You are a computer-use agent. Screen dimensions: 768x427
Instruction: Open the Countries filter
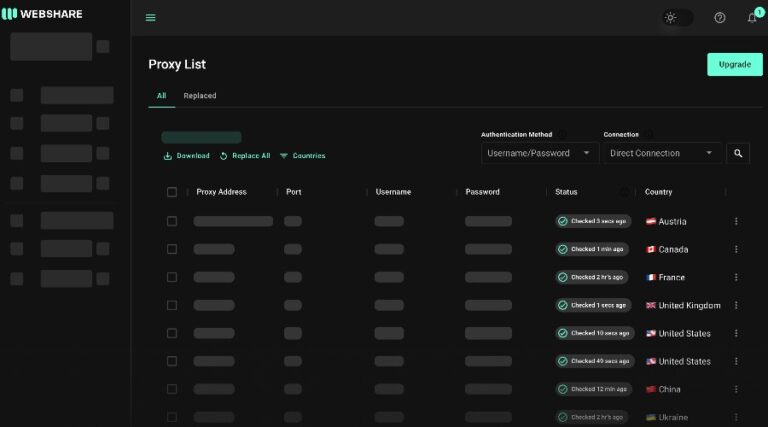(303, 156)
